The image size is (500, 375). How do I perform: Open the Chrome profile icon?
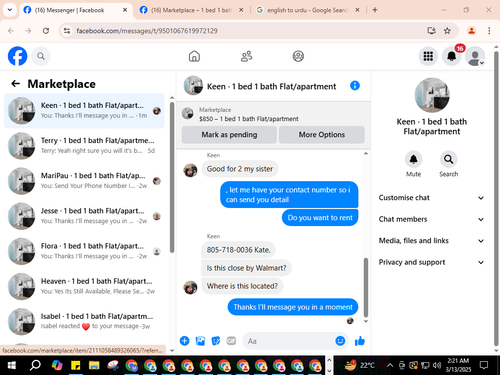[x=471, y=31]
